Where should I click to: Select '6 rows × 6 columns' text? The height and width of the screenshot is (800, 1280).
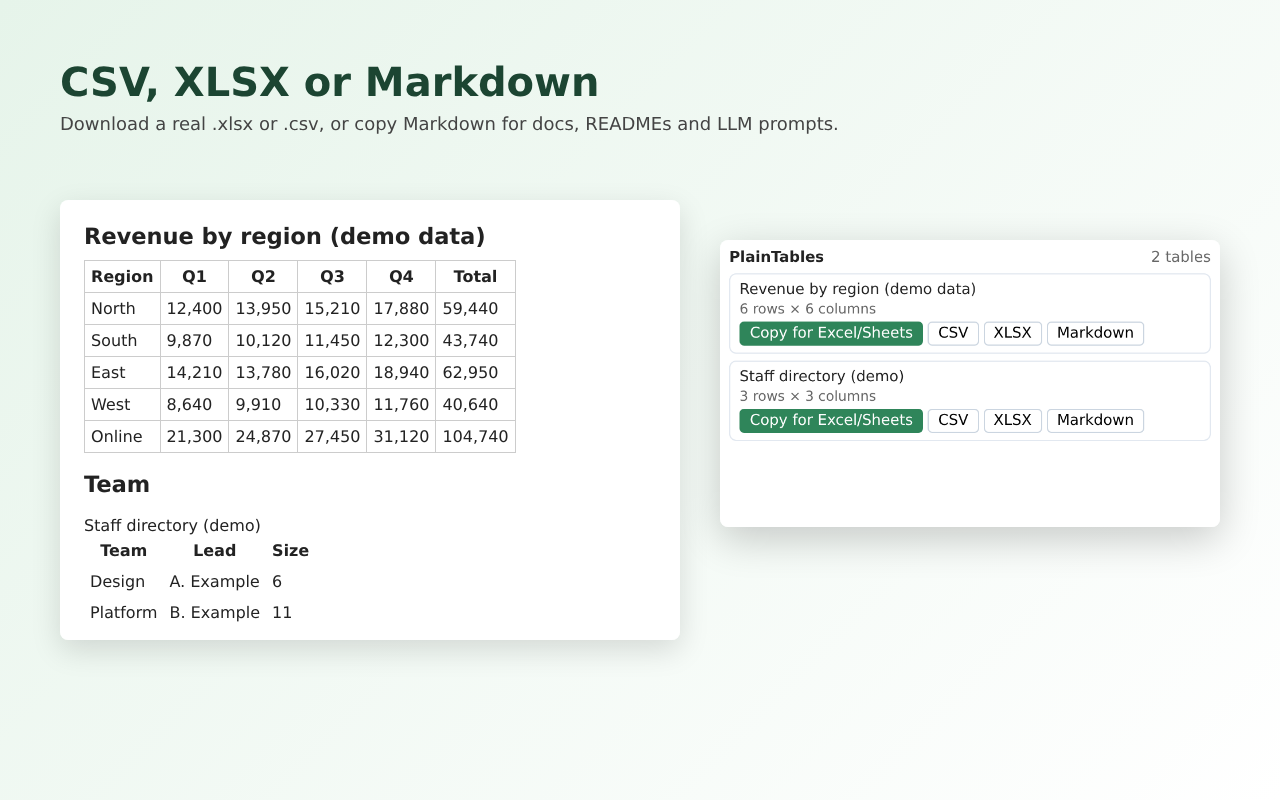pos(808,309)
